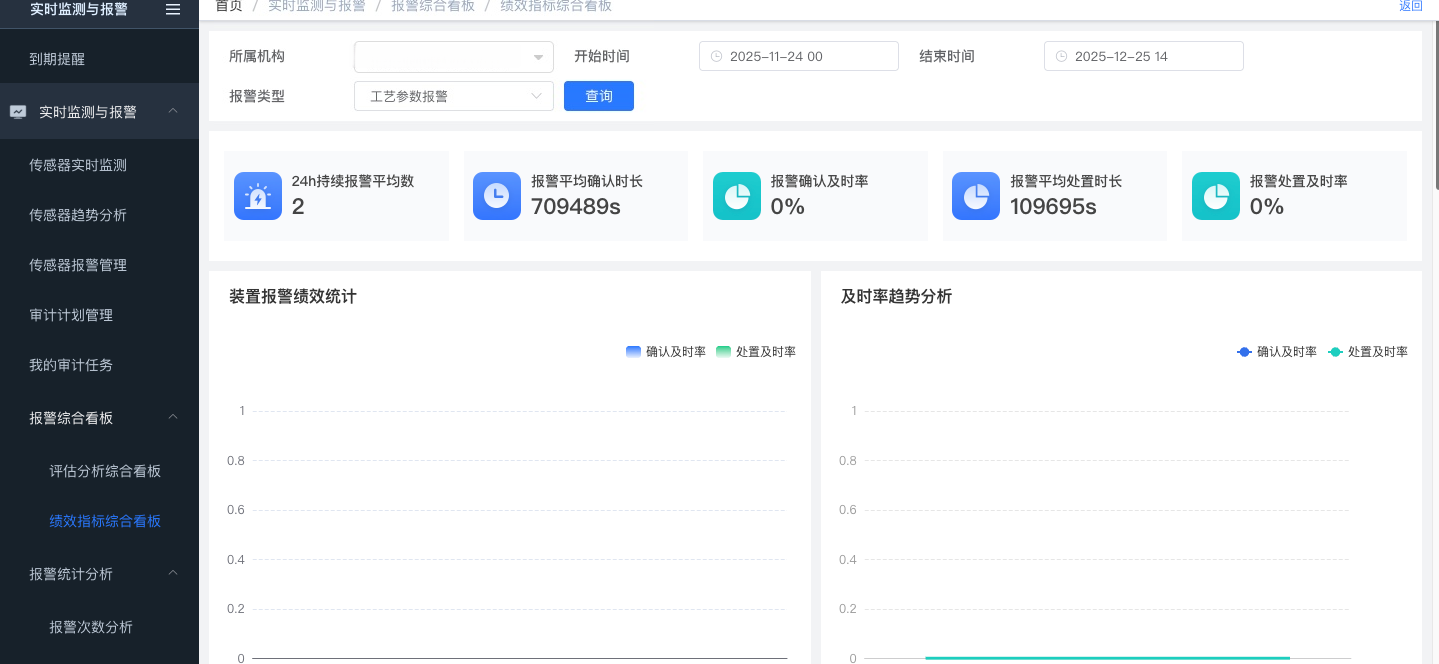Viewport: 1439px width, 664px height.
Task: Click the pie chart icon beside 报警处置及时率
Action: click(1216, 196)
